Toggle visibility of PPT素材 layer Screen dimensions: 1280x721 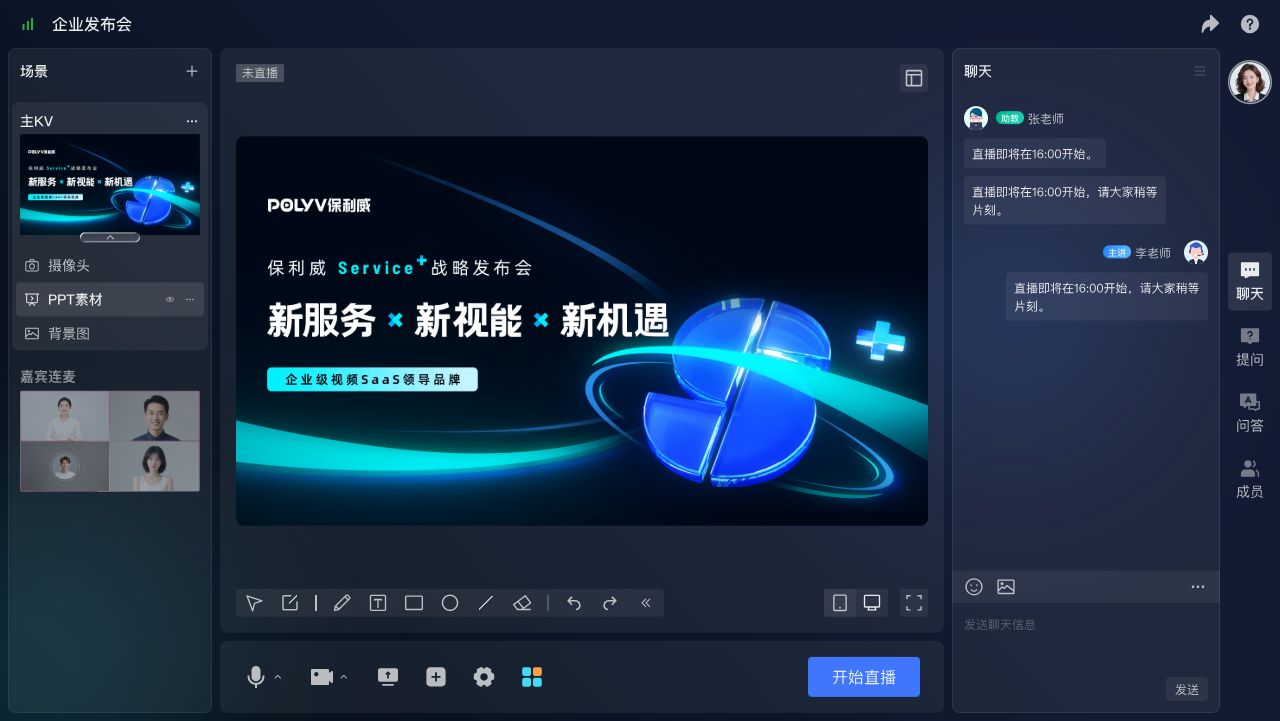[169, 299]
